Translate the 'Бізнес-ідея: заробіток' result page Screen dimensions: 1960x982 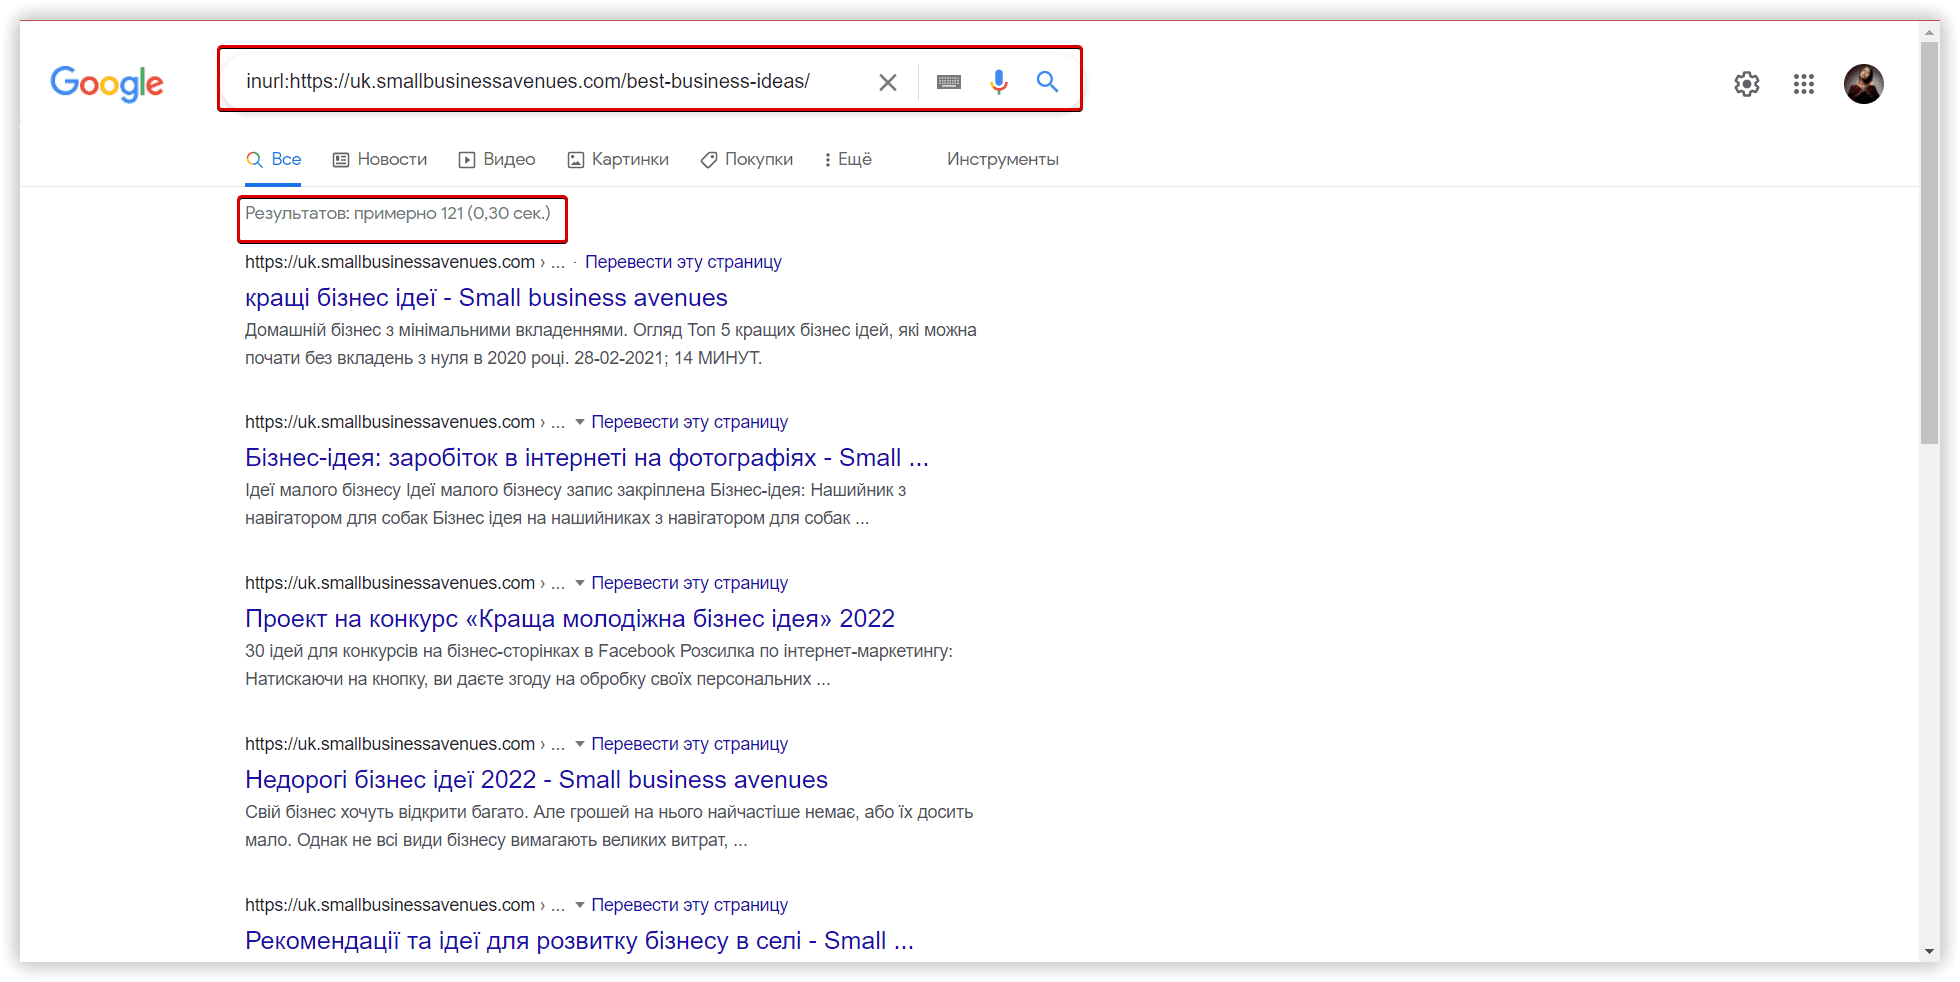point(689,422)
